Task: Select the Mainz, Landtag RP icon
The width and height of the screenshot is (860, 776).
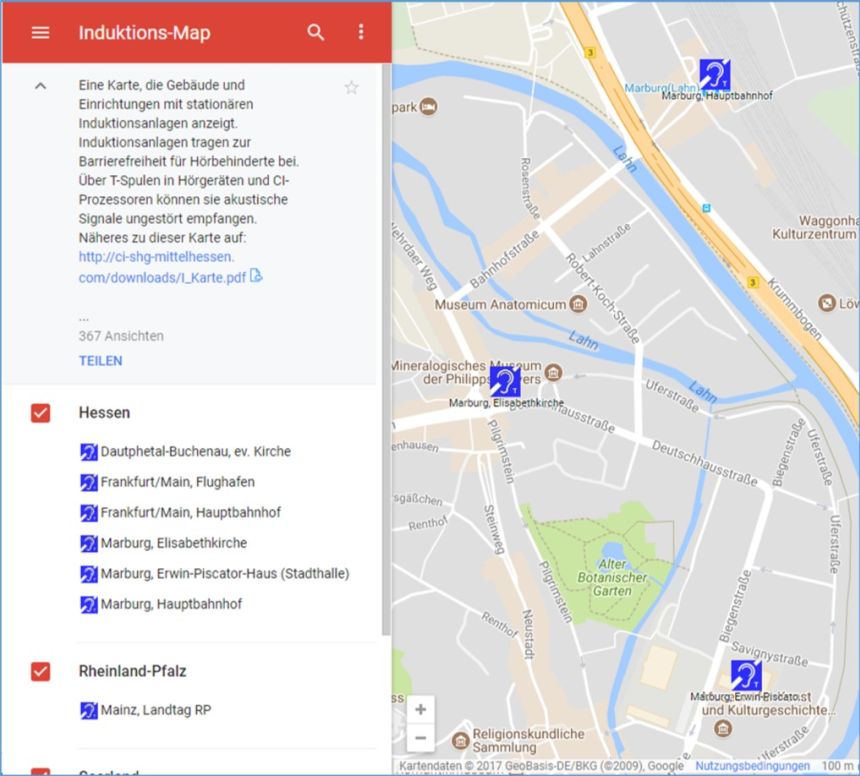Action: pyautogui.click(x=88, y=710)
